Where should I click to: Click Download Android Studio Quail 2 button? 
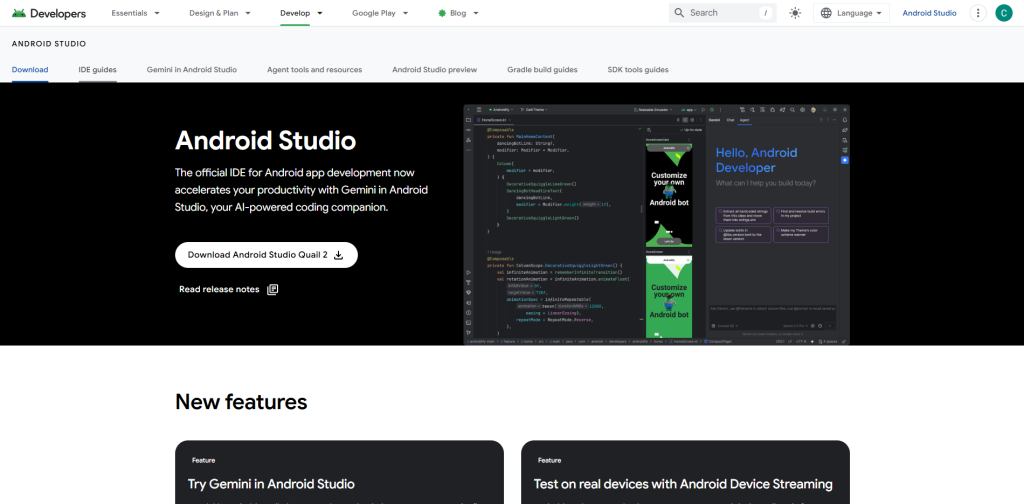click(x=266, y=255)
